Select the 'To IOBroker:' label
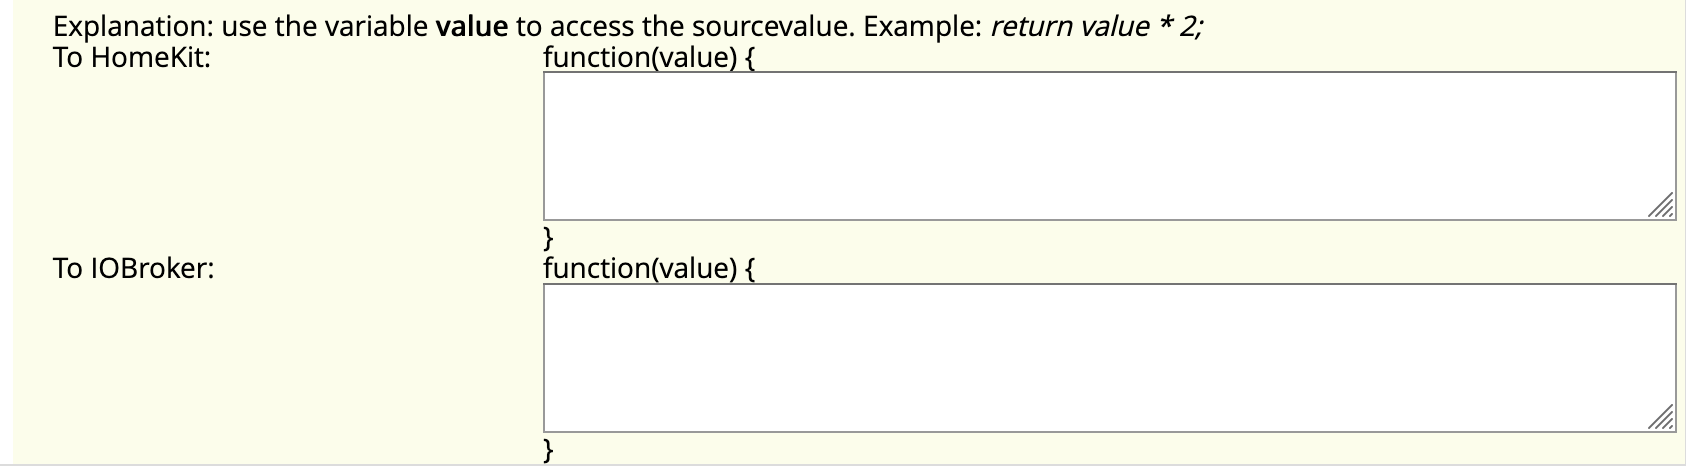 (134, 269)
